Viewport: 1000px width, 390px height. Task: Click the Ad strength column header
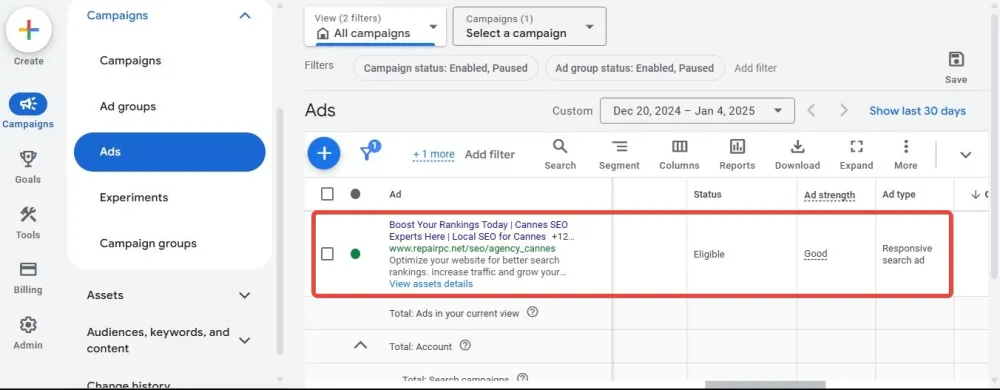pyautogui.click(x=829, y=194)
